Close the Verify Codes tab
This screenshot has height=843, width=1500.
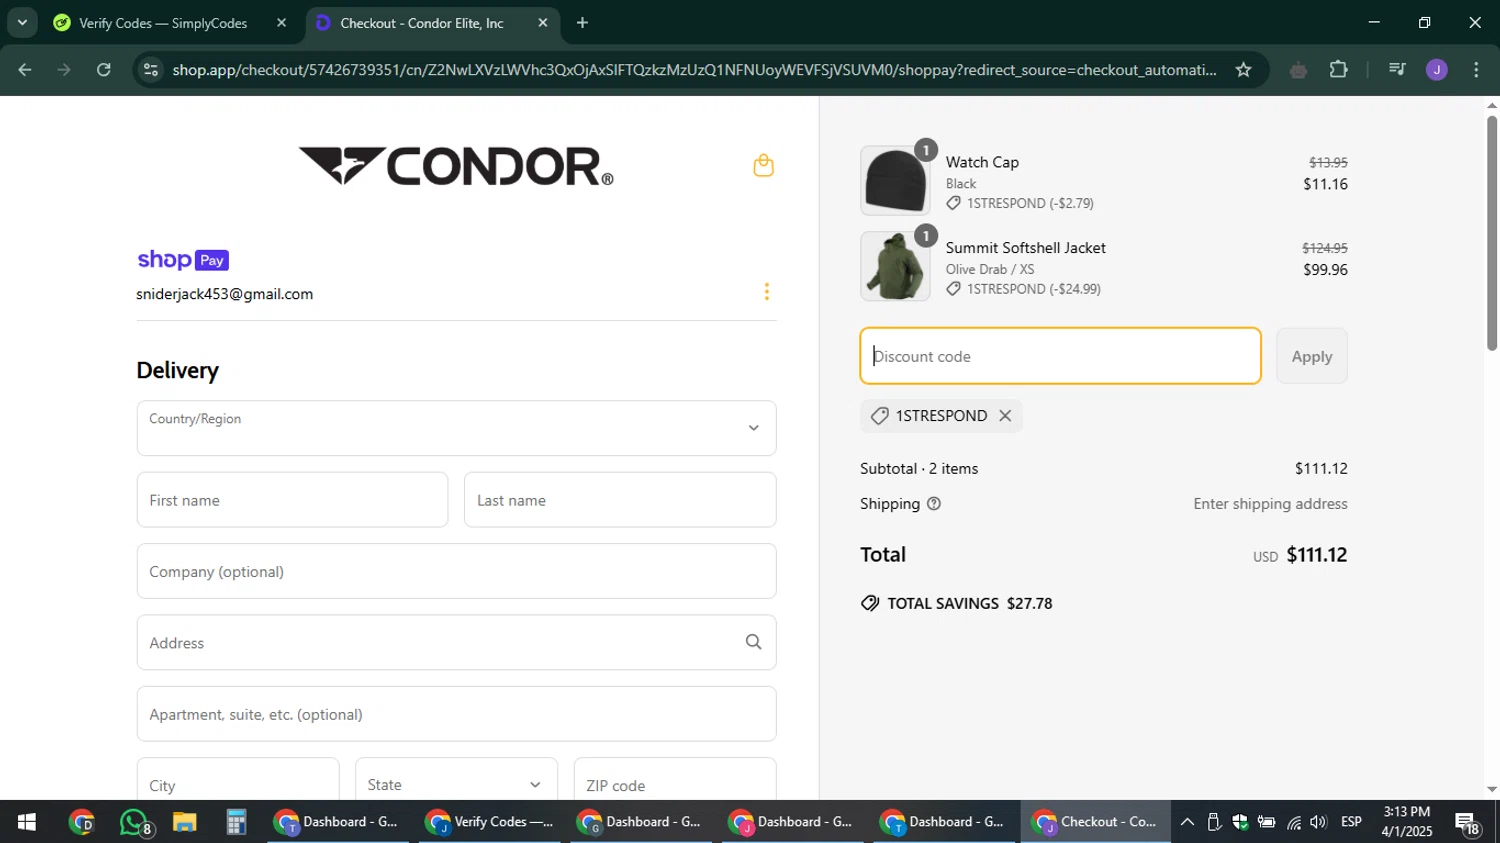tap(281, 23)
